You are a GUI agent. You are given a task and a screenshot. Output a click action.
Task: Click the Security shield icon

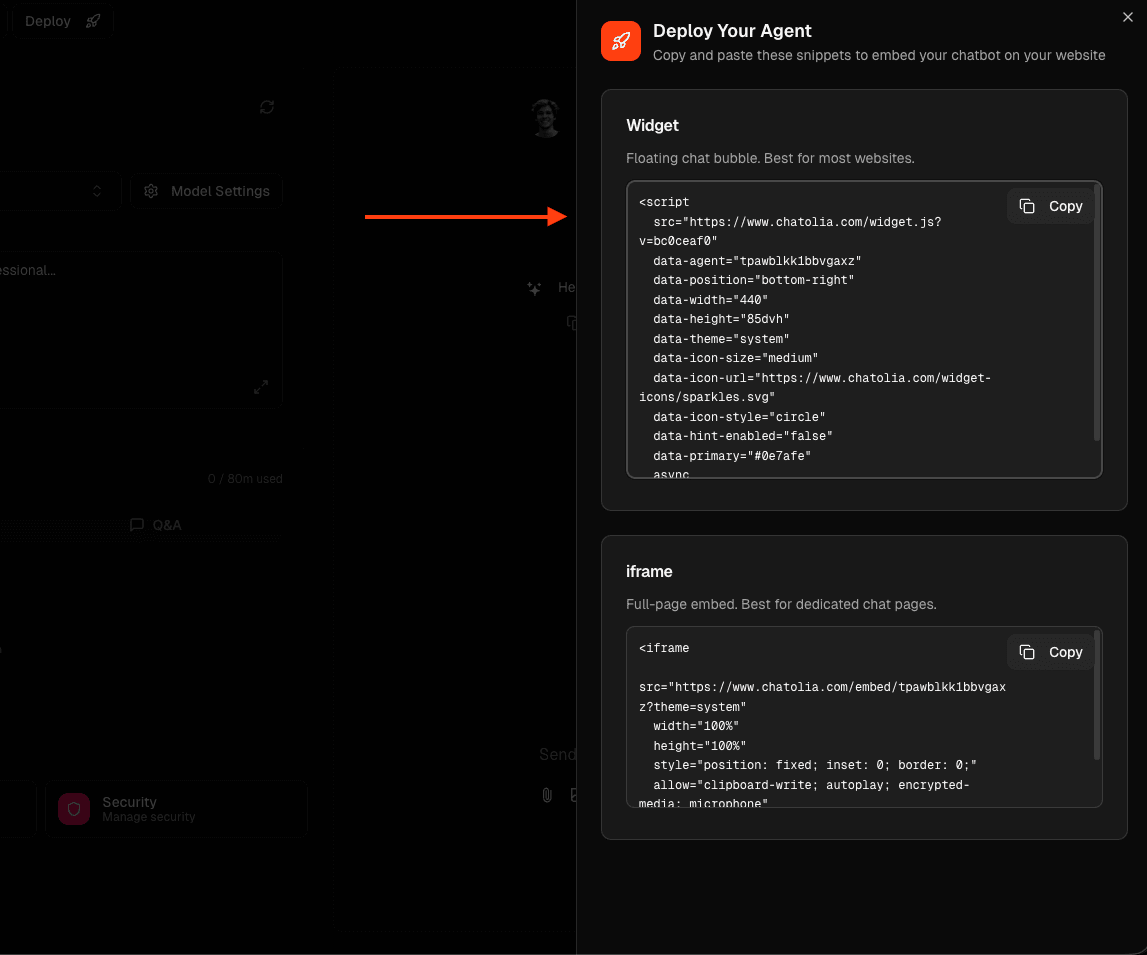pyautogui.click(x=74, y=809)
